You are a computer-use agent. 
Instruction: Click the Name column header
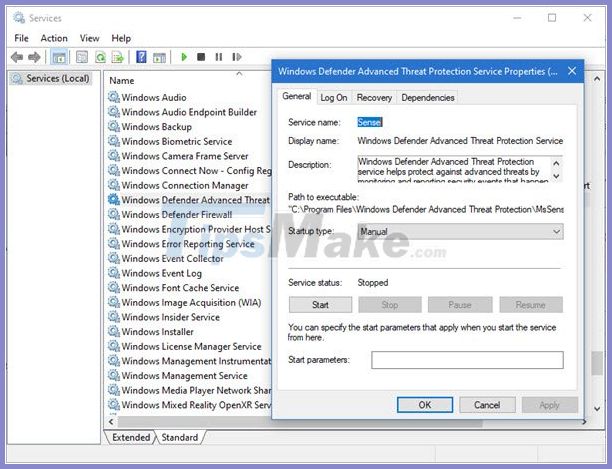[x=122, y=80]
